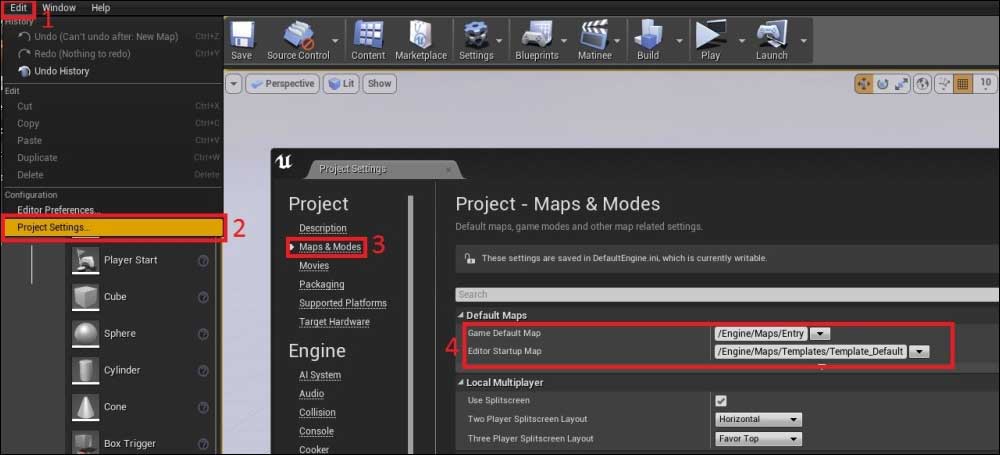Toggle world coordinate system globe icon

tap(922, 84)
